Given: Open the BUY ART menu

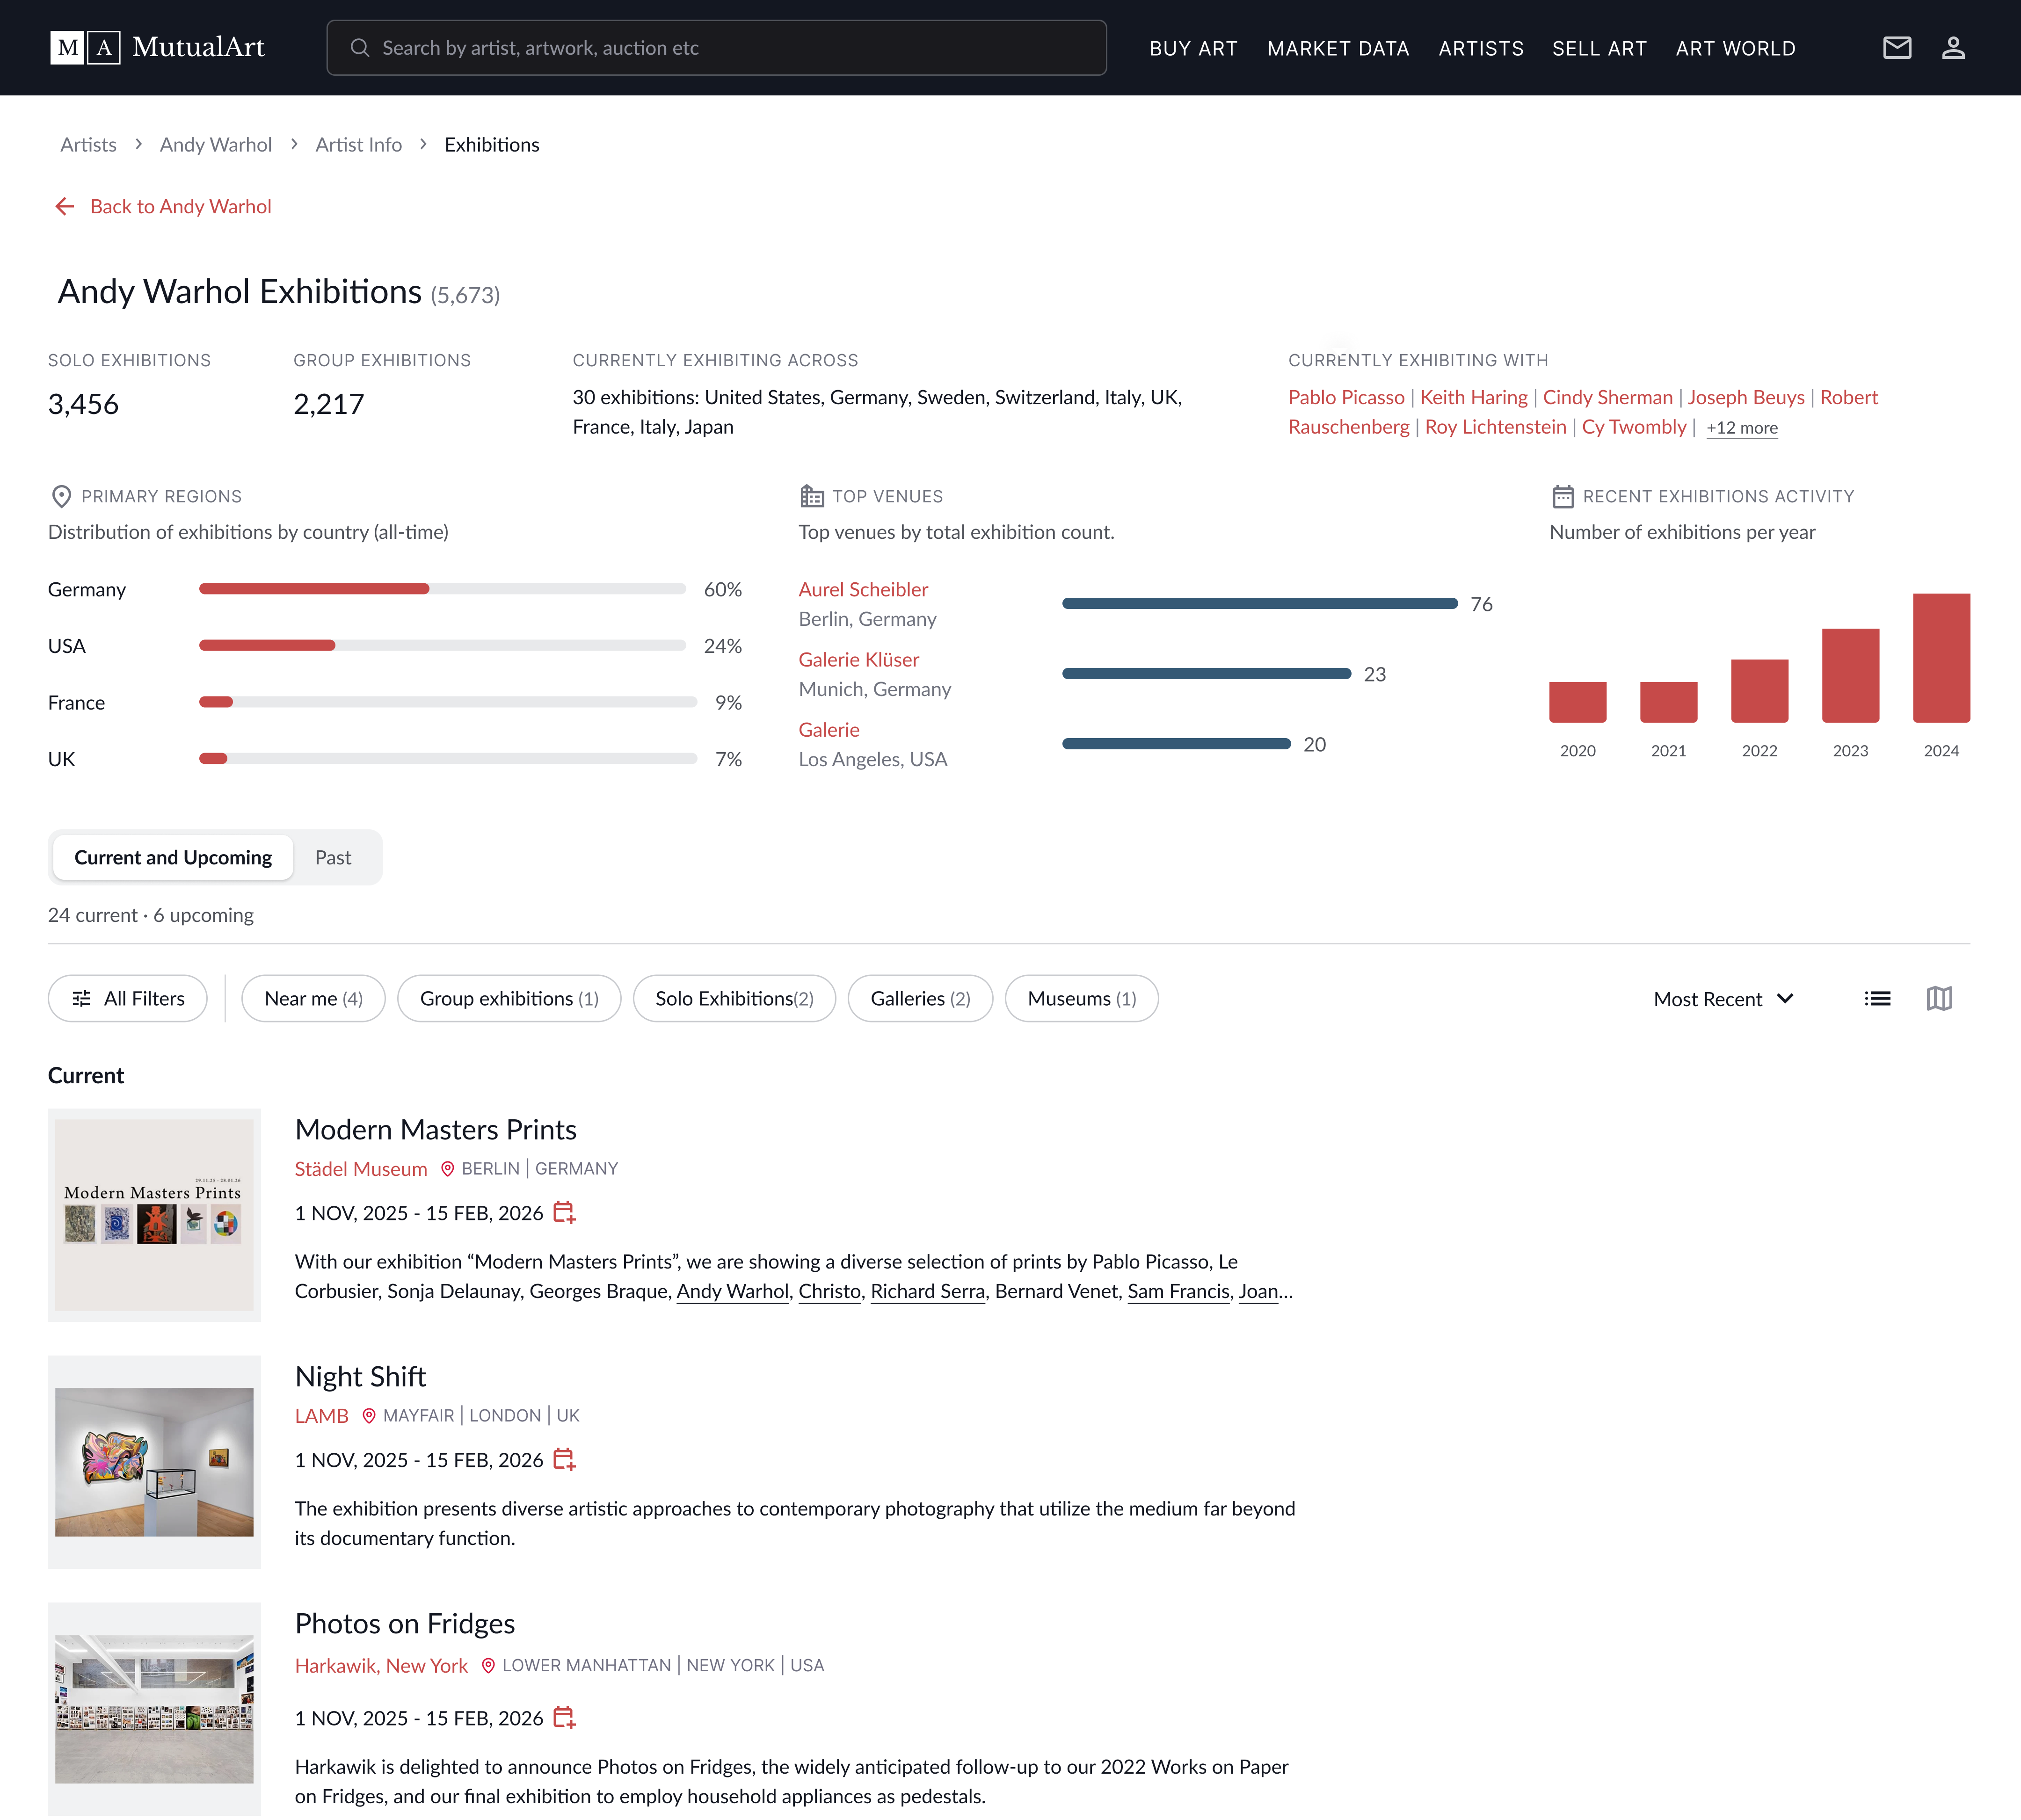Looking at the screenshot, I should click(x=1193, y=48).
